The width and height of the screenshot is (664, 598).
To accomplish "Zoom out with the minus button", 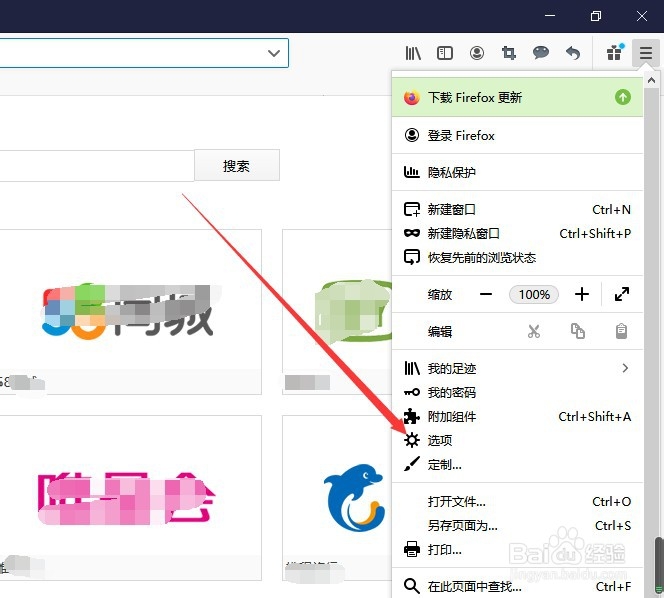I will (x=486, y=294).
